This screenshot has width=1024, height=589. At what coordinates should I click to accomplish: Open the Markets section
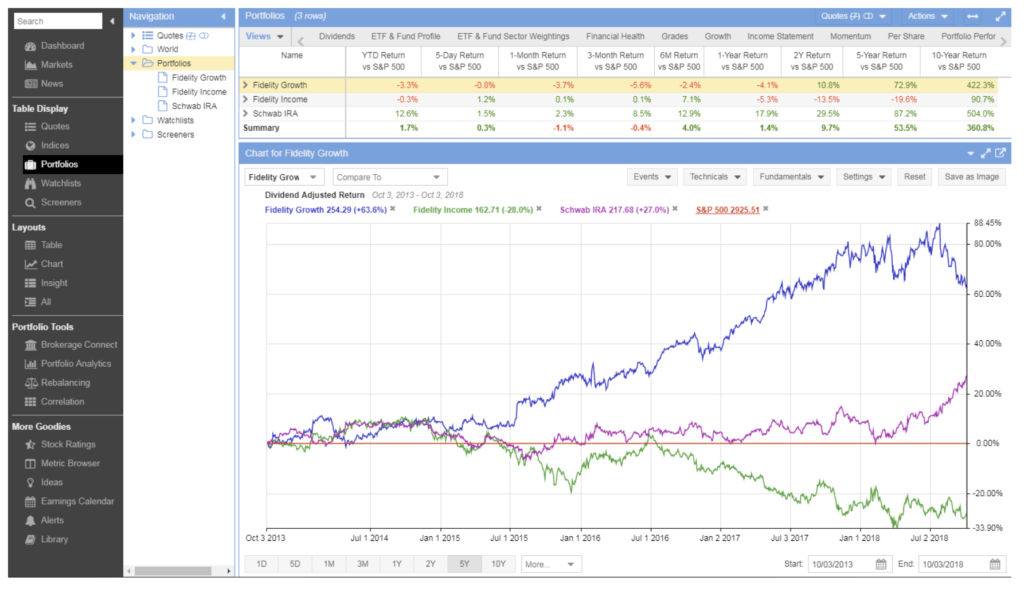[48, 65]
